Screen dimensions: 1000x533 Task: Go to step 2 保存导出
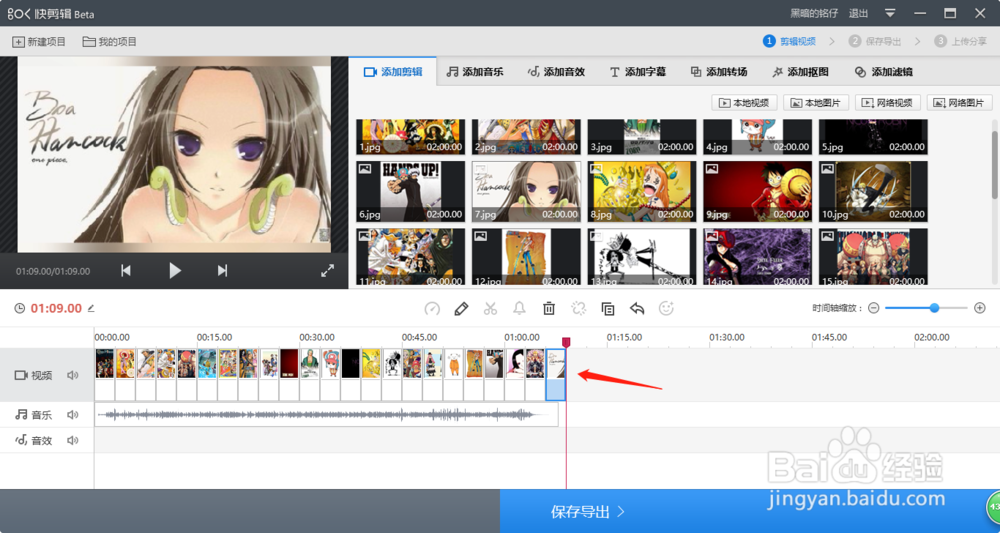(x=875, y=41)
